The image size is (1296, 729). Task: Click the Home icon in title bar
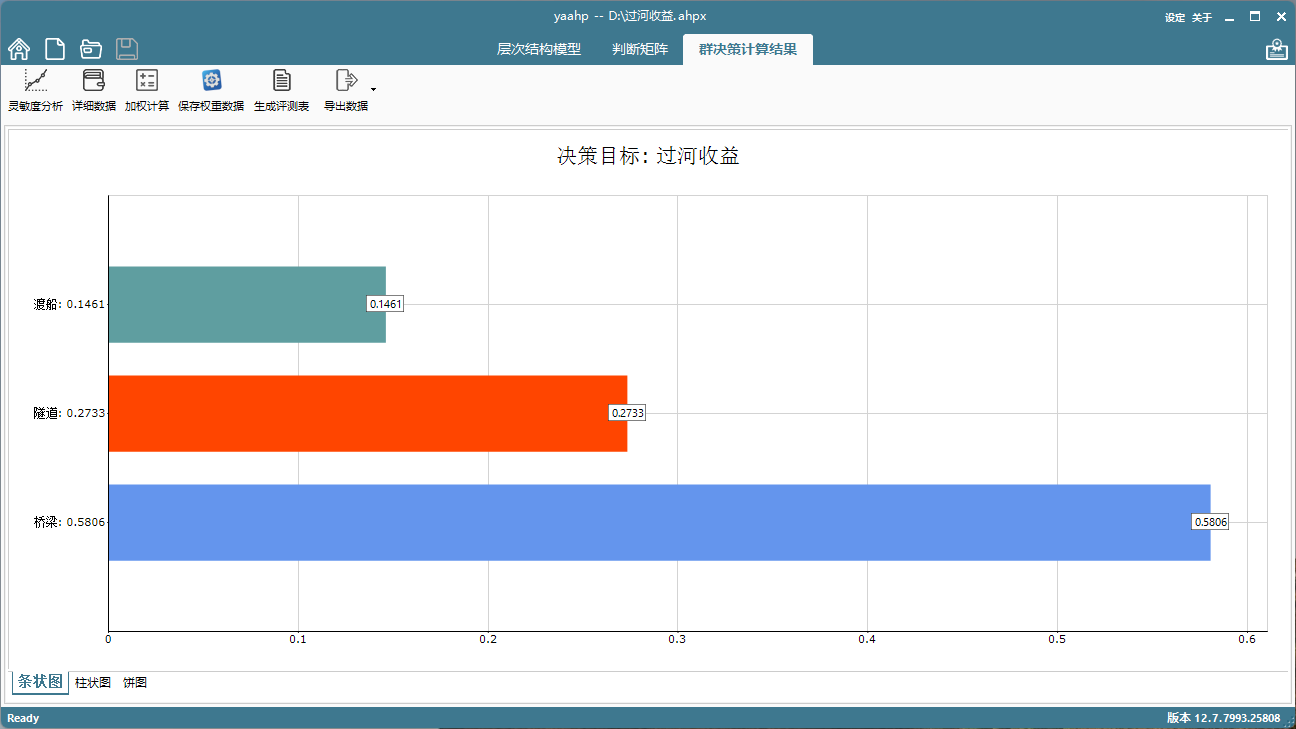tap(19, 49)
